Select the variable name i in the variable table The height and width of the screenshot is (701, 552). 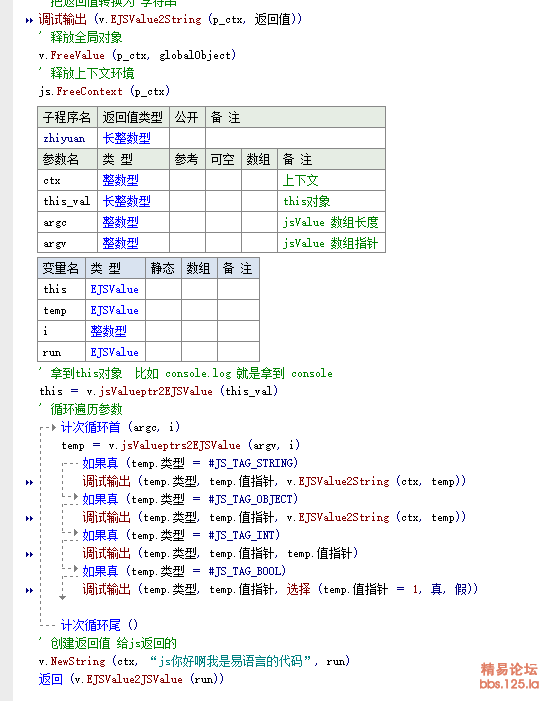coord(62,331)
